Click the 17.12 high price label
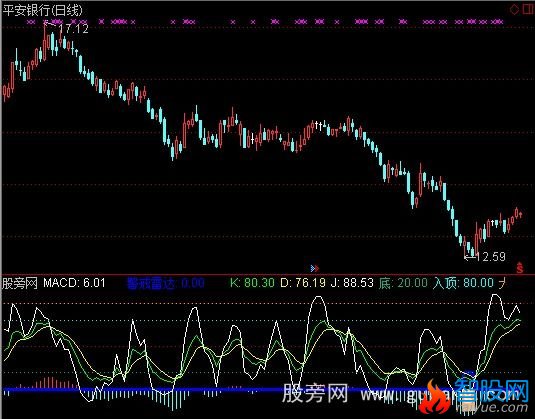The width and height of the screenshot is (535, 419). point(73,29)
